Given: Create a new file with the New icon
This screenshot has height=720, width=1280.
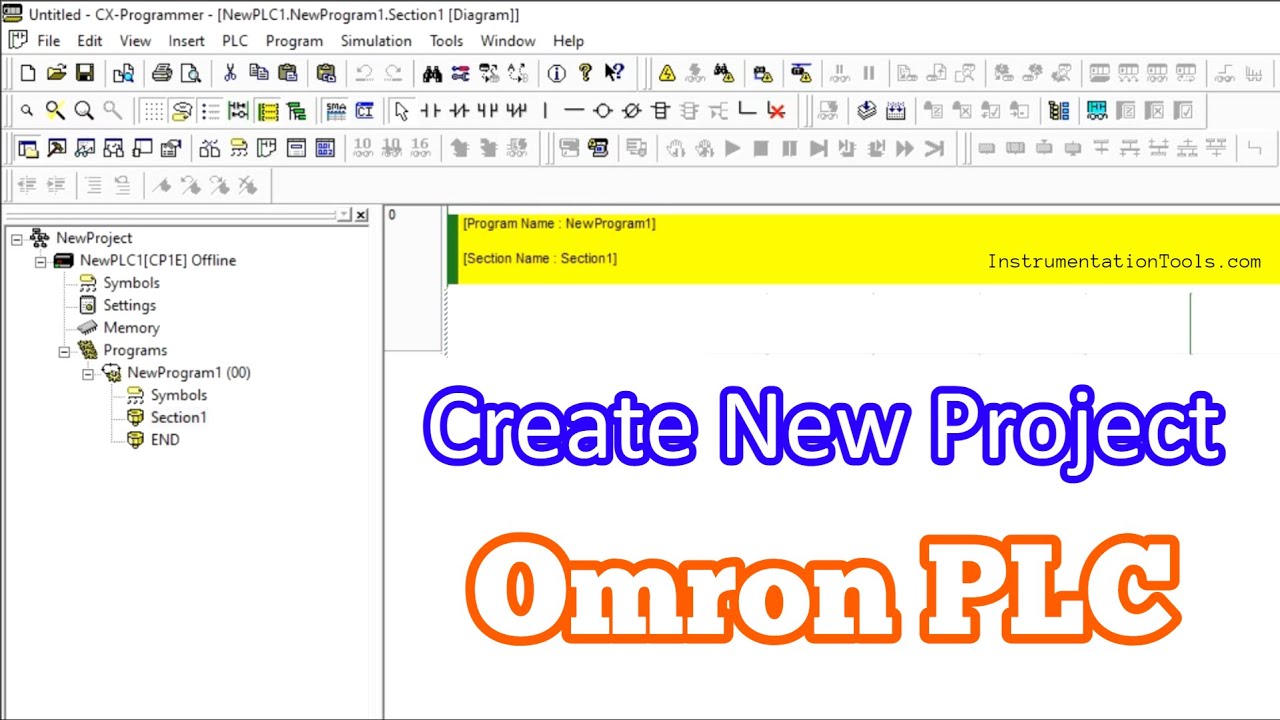Looking at the screenshot, I should (x=28, y=73).
